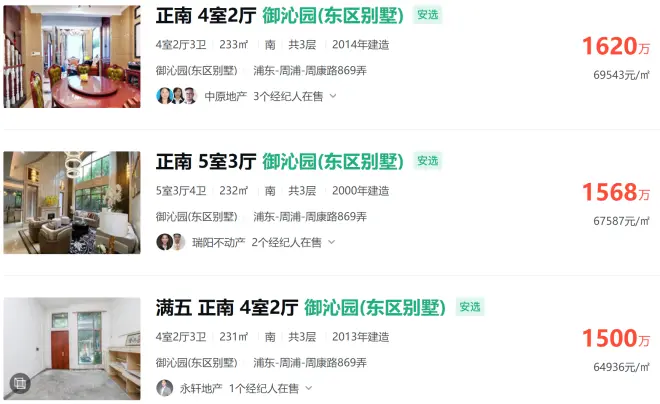Click the 安选 badge on the 1620万 listing
This screenshot has width=660, height=404.
click(x=428, y=15)
